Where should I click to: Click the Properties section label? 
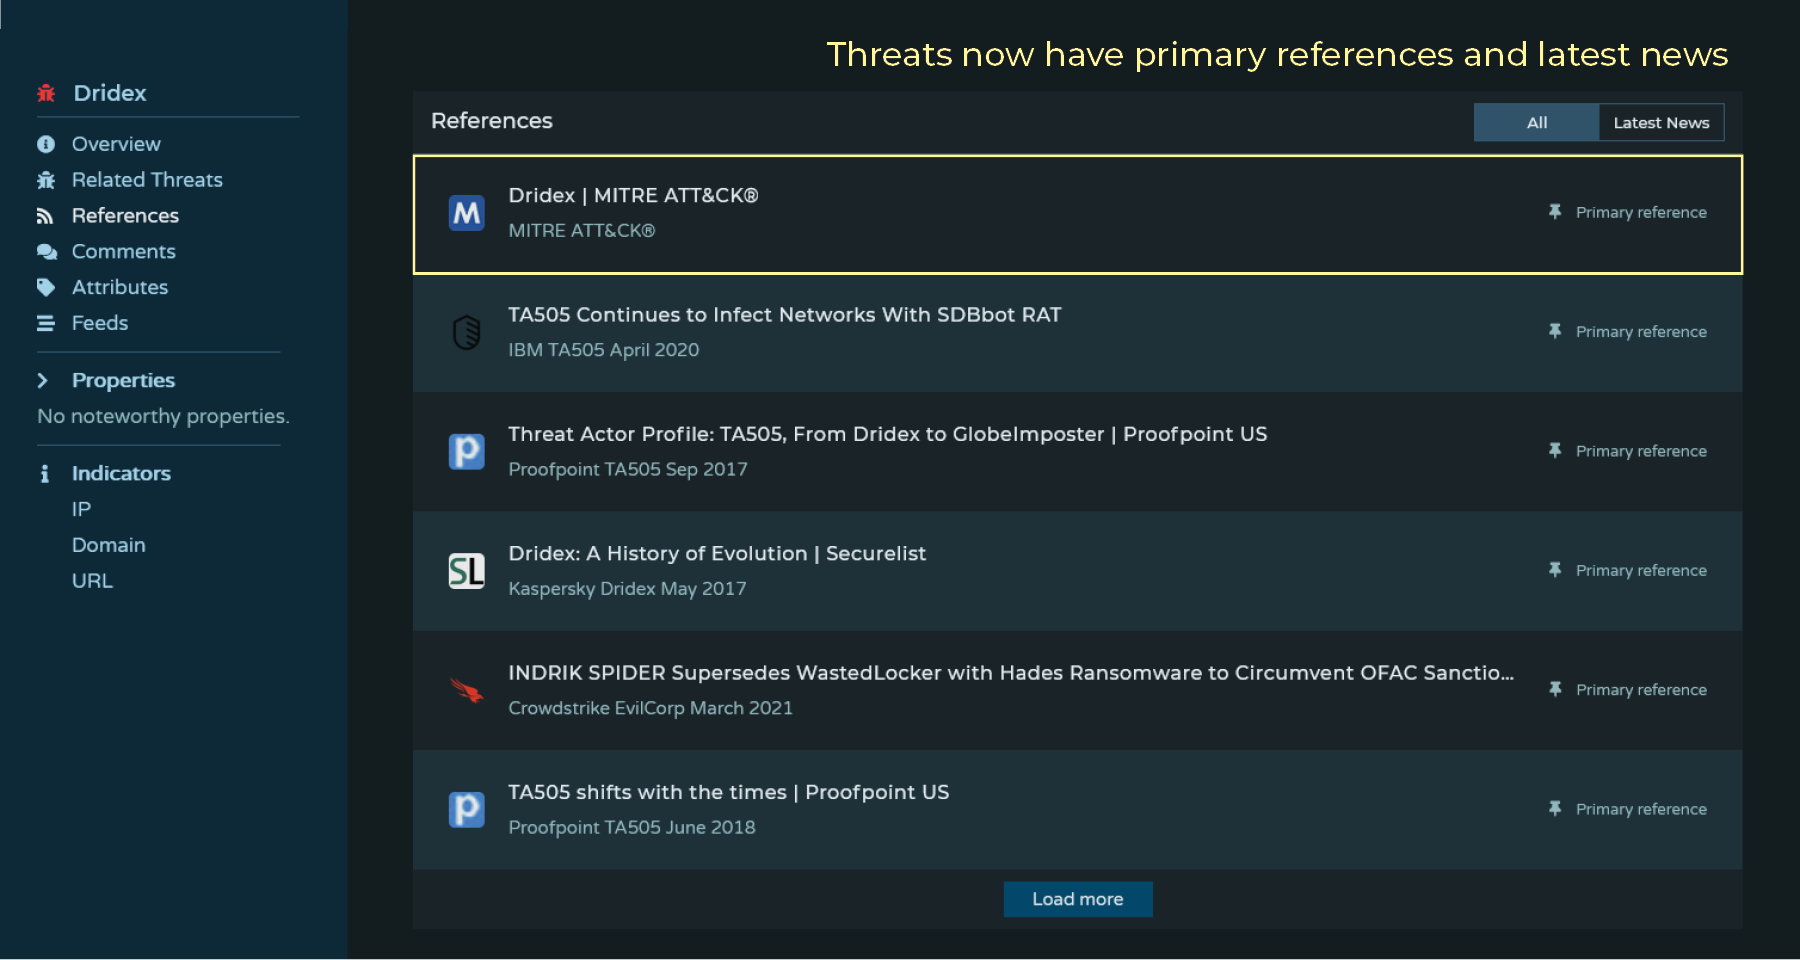pyautogui.click(x=123, y=381)
